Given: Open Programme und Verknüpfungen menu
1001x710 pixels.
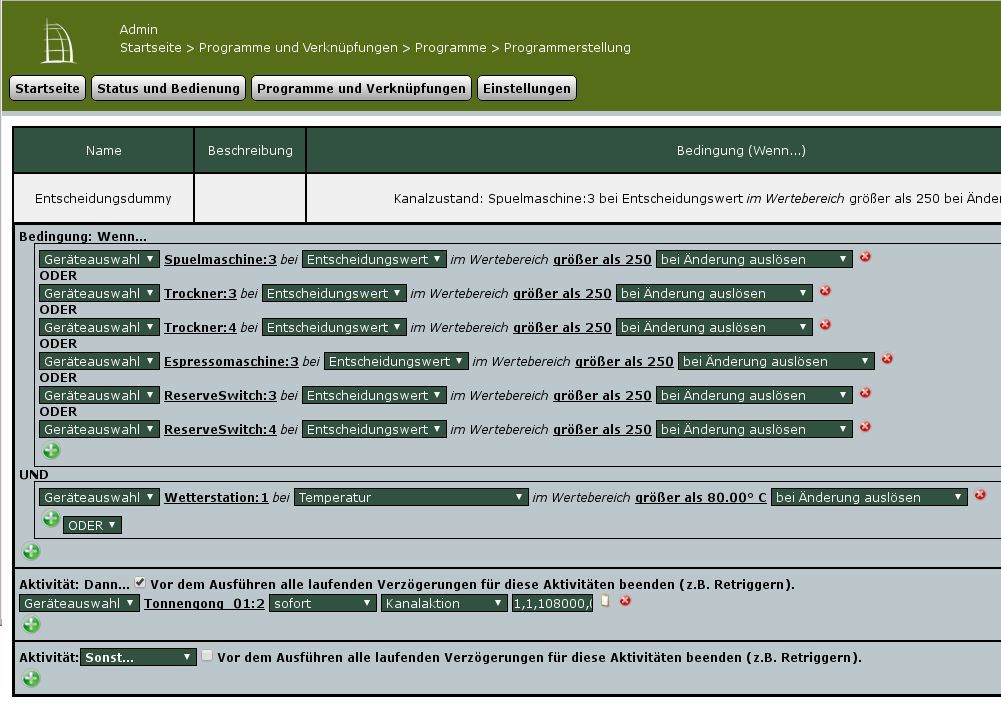Looking at the screenshot, I should click(x=361, y=88).
